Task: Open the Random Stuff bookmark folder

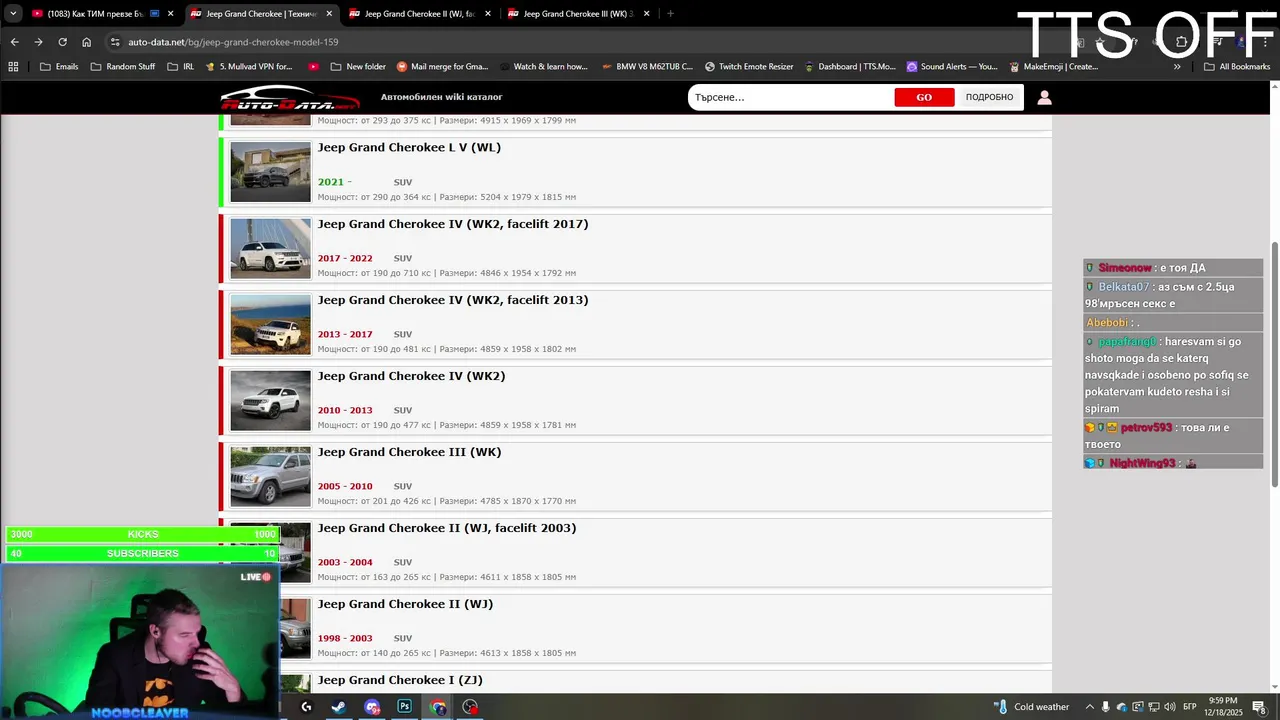Action: point(123,67)
